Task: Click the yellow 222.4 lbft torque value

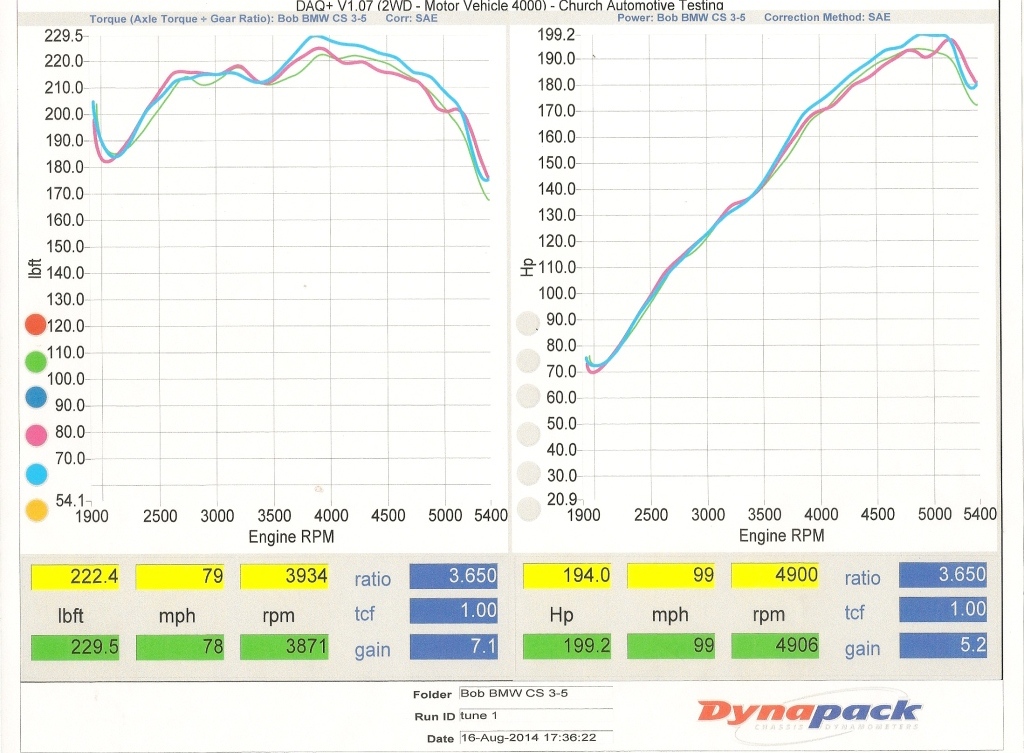Action: [x=75, y=577]
